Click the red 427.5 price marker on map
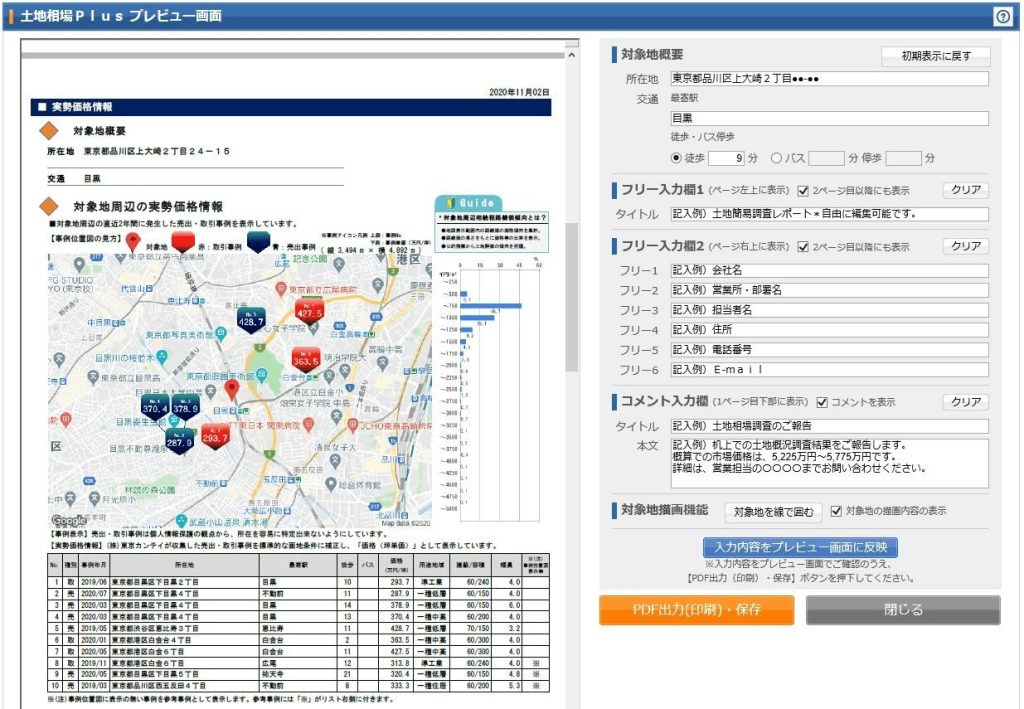Viewport: 1024px width, 709px height. (309, 311)
